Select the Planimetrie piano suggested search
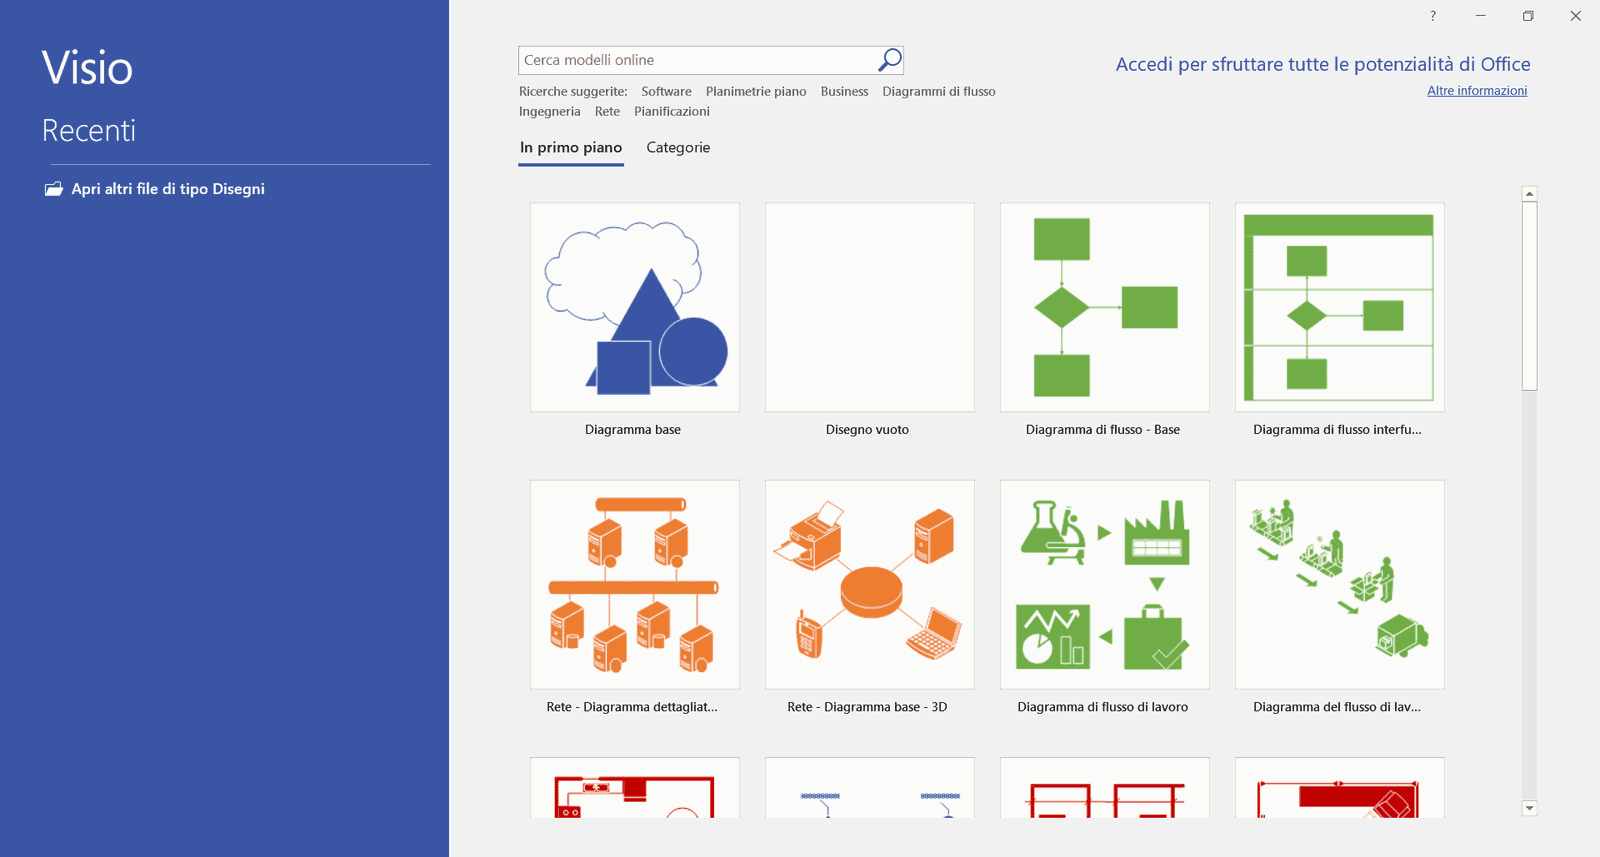1600x857 pixels. (x=756, y=91)
